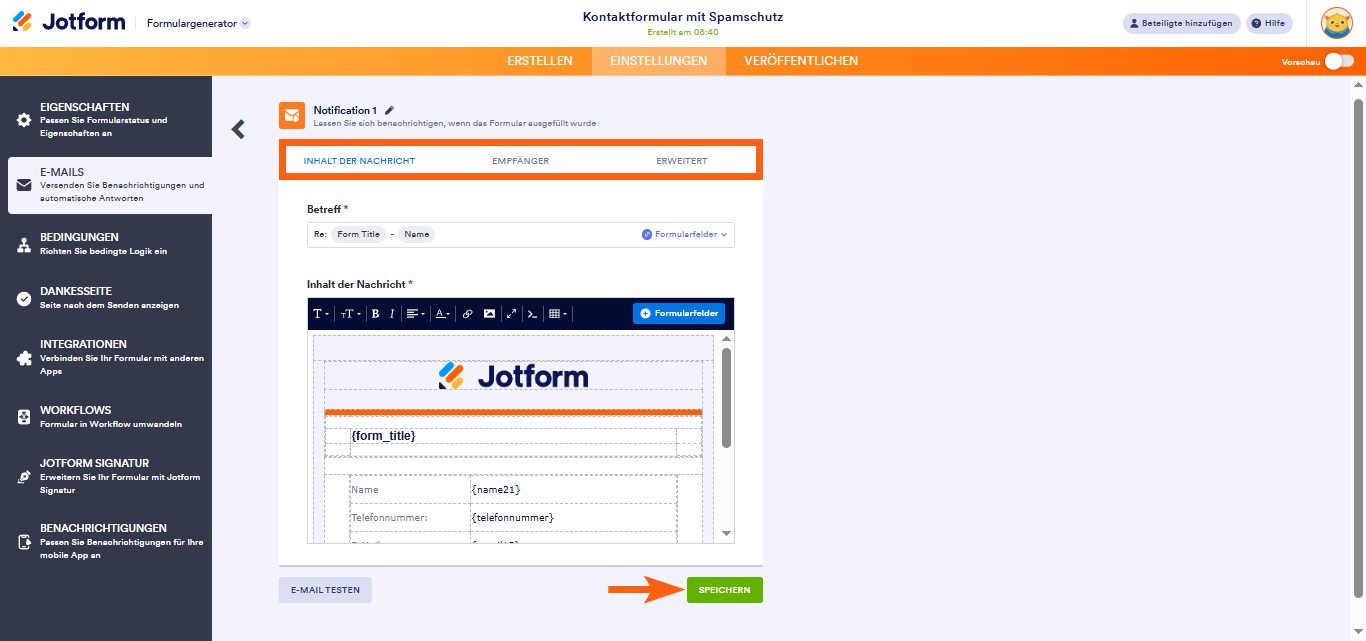Toggle italic formatting

tap(392, 314)
